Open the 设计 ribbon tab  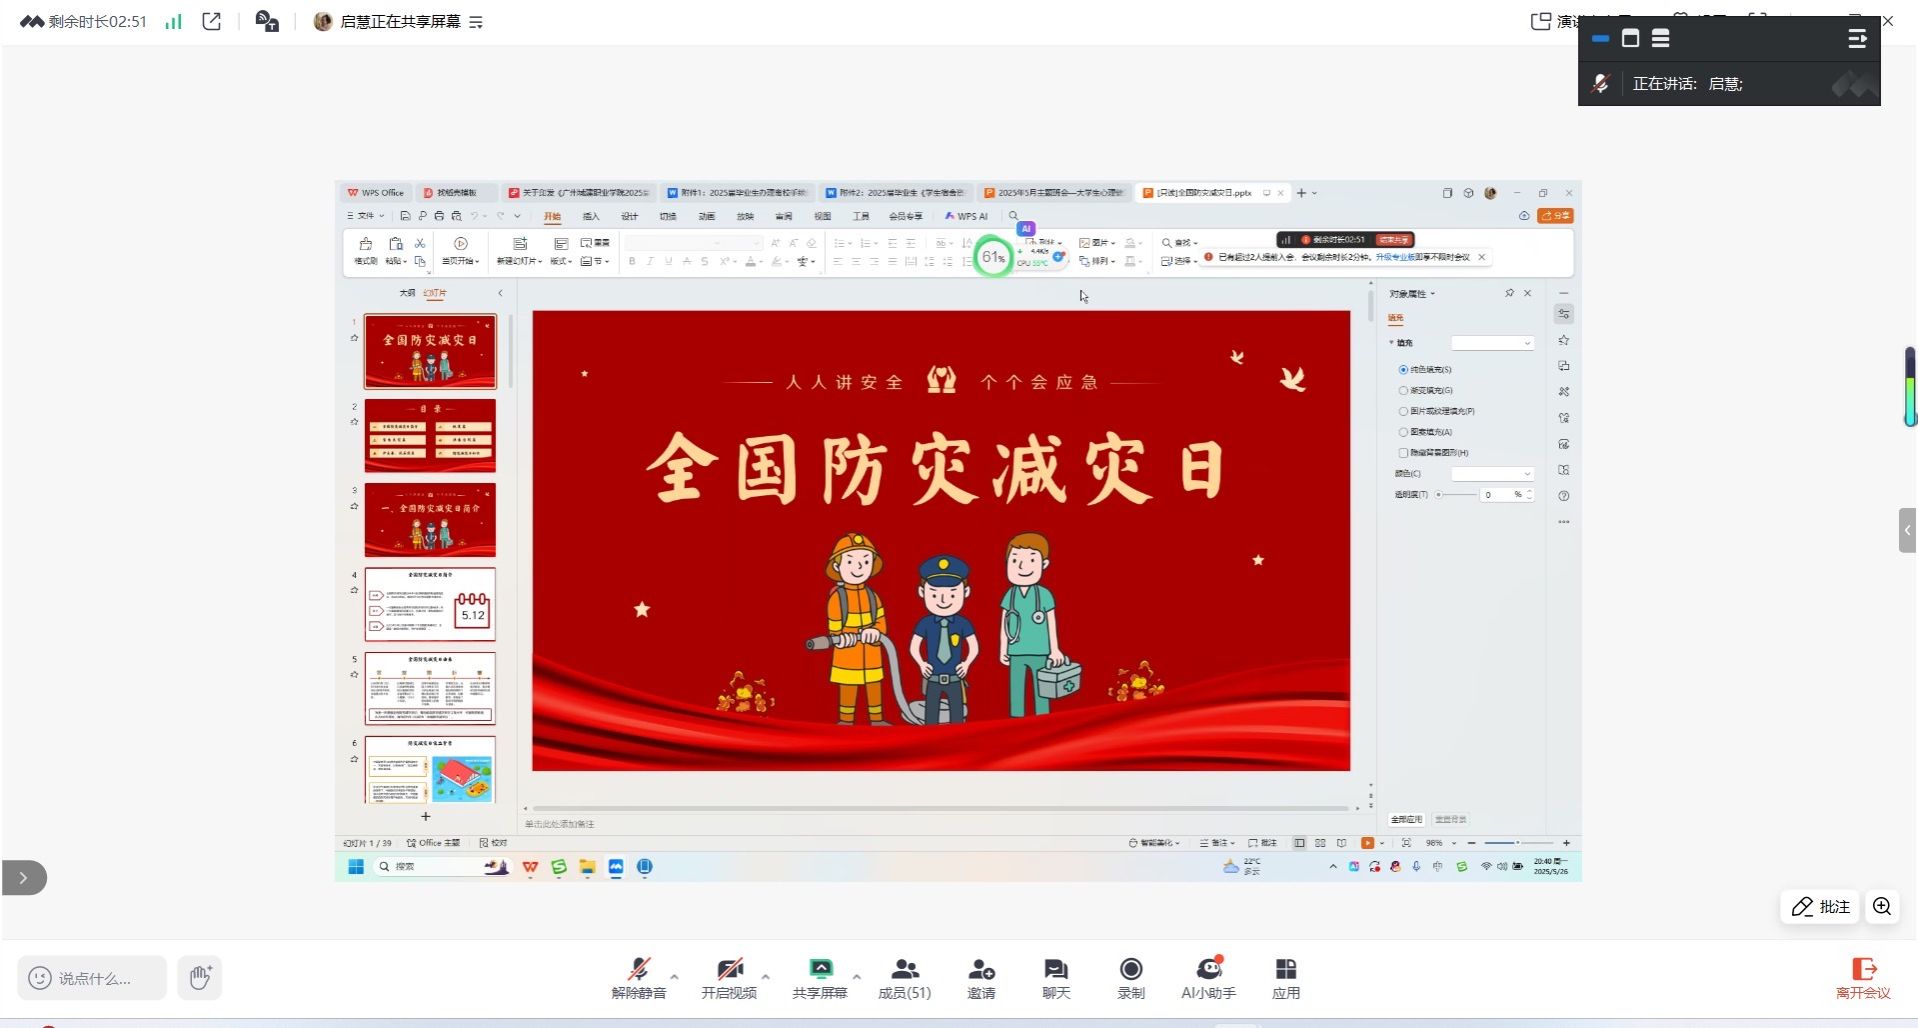pyautogui.click(x=629, y=216)
